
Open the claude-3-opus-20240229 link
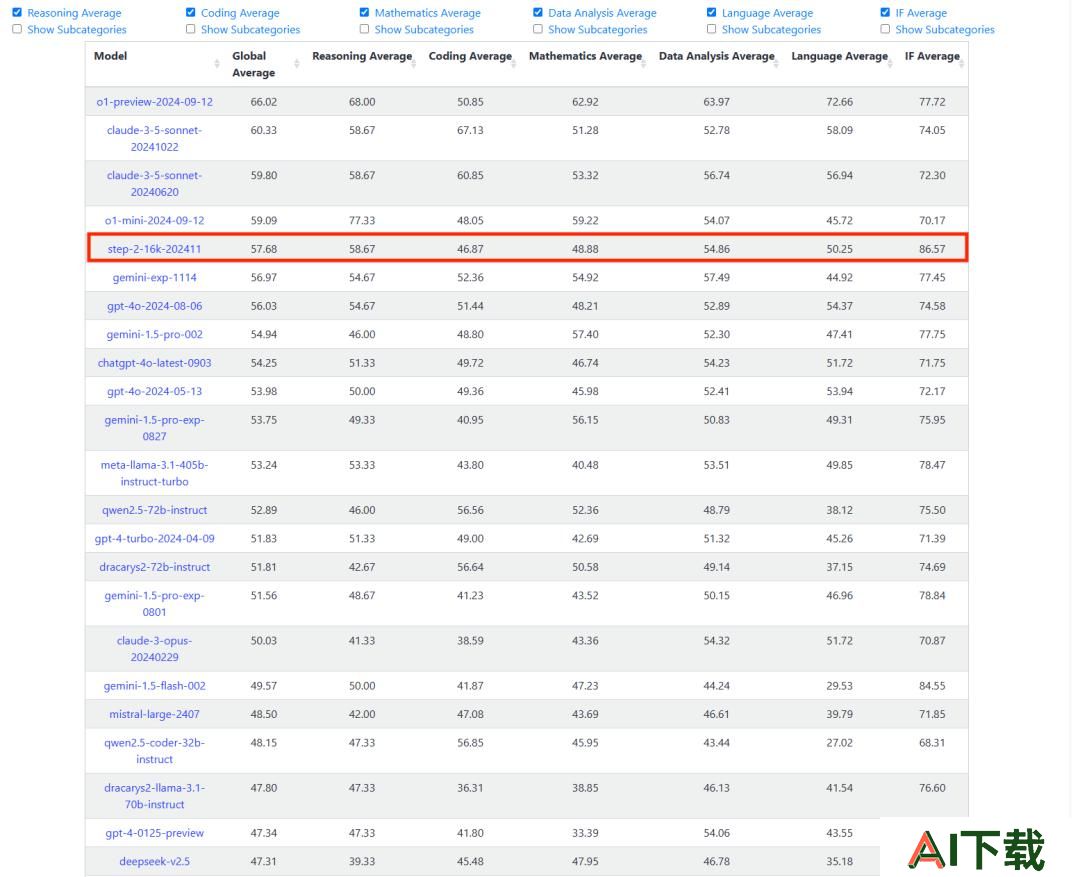point(154,649)
